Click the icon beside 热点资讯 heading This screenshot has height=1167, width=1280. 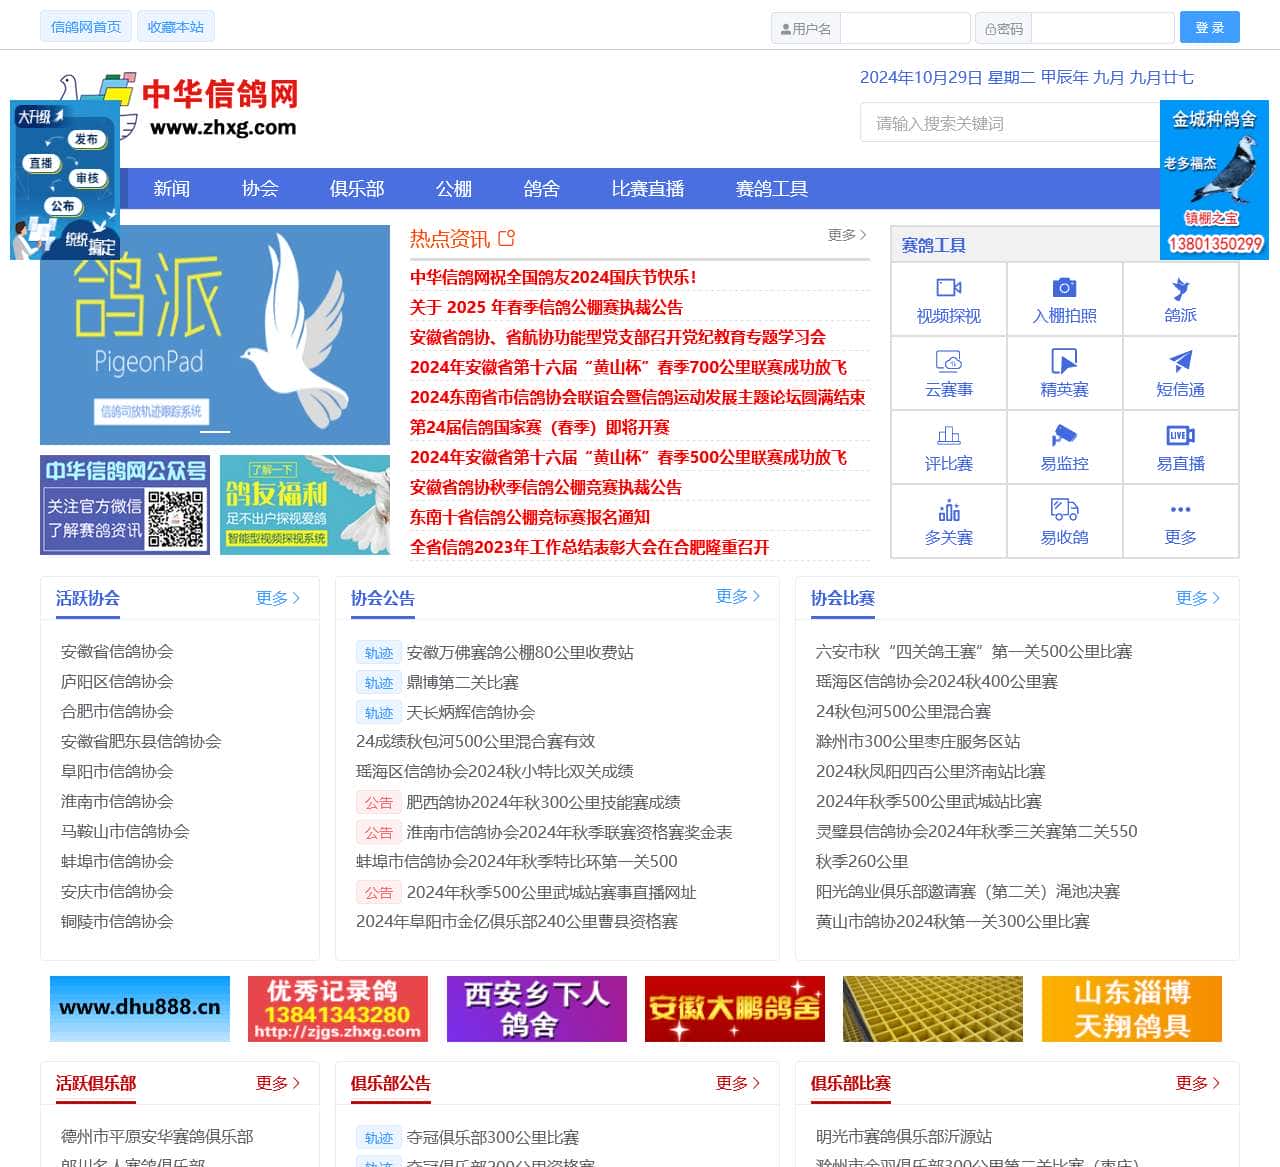(506, 238)
